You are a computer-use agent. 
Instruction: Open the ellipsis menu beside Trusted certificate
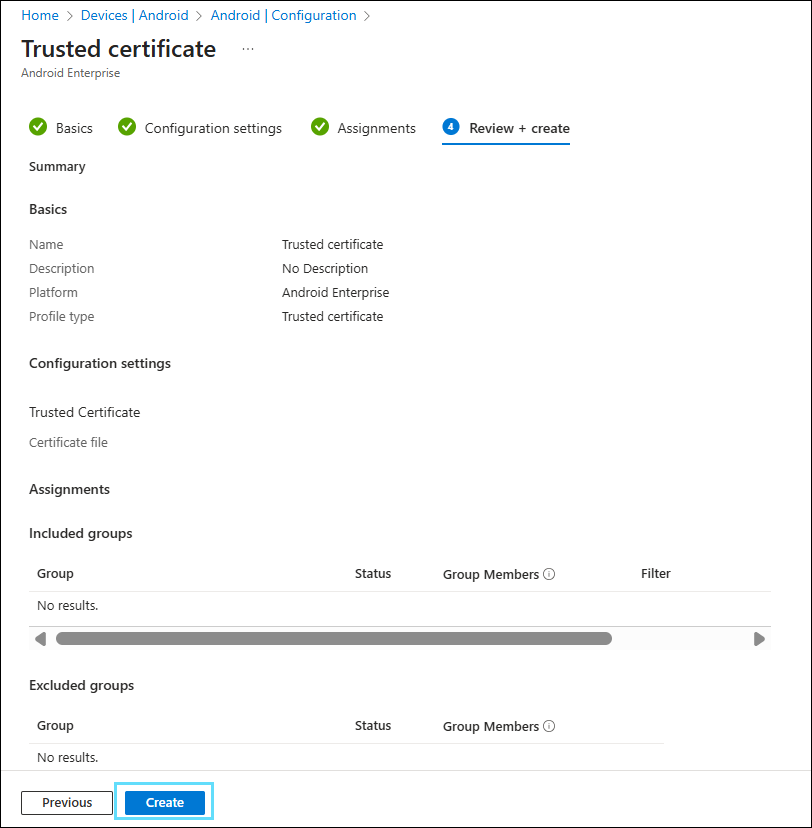248,49
